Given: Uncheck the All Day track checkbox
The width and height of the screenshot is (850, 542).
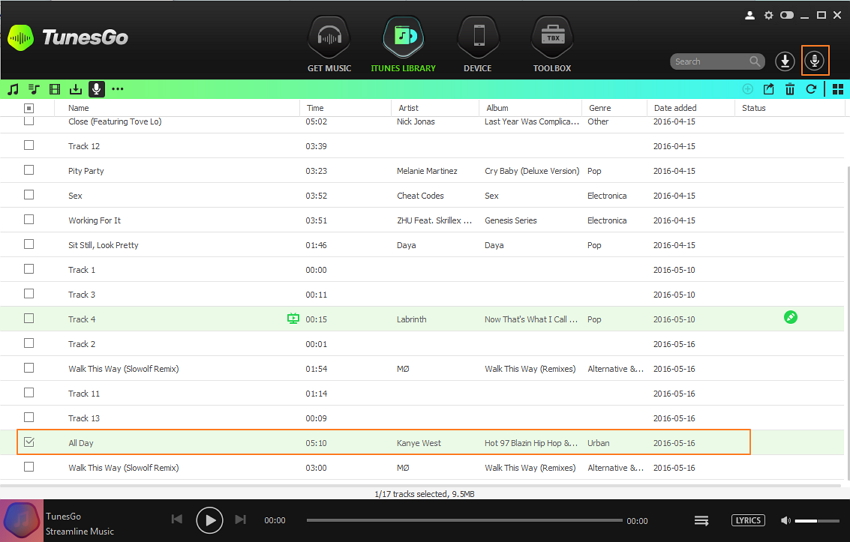Looking at the screenshot, I should pyautogui.click(x=29, y=442).
